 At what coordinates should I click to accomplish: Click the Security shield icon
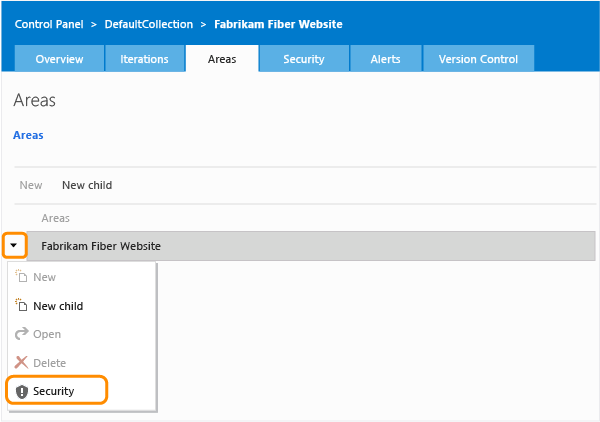coord(22,391)
